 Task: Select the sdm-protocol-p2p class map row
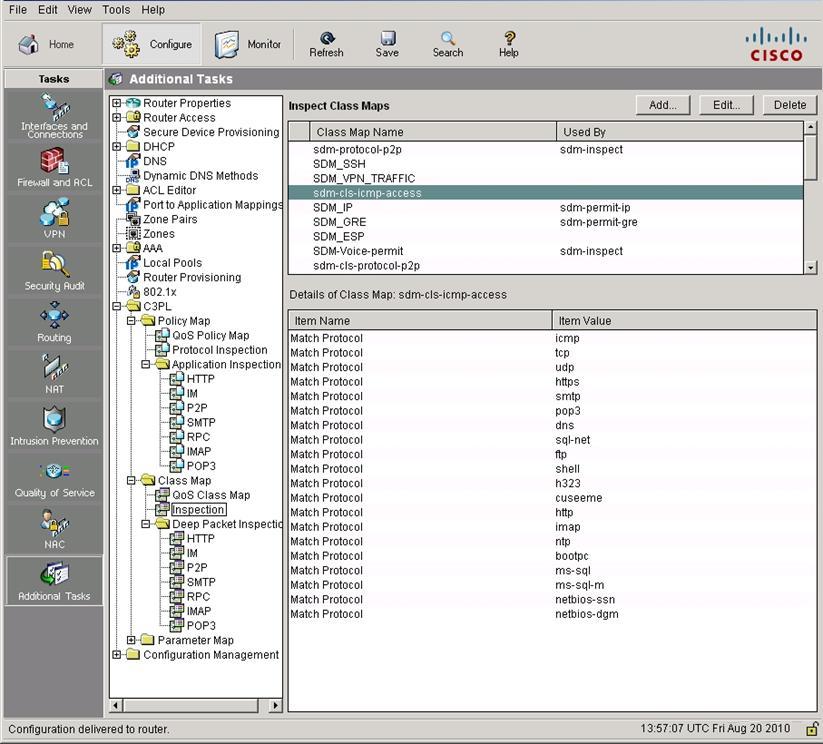click(546, 150)
